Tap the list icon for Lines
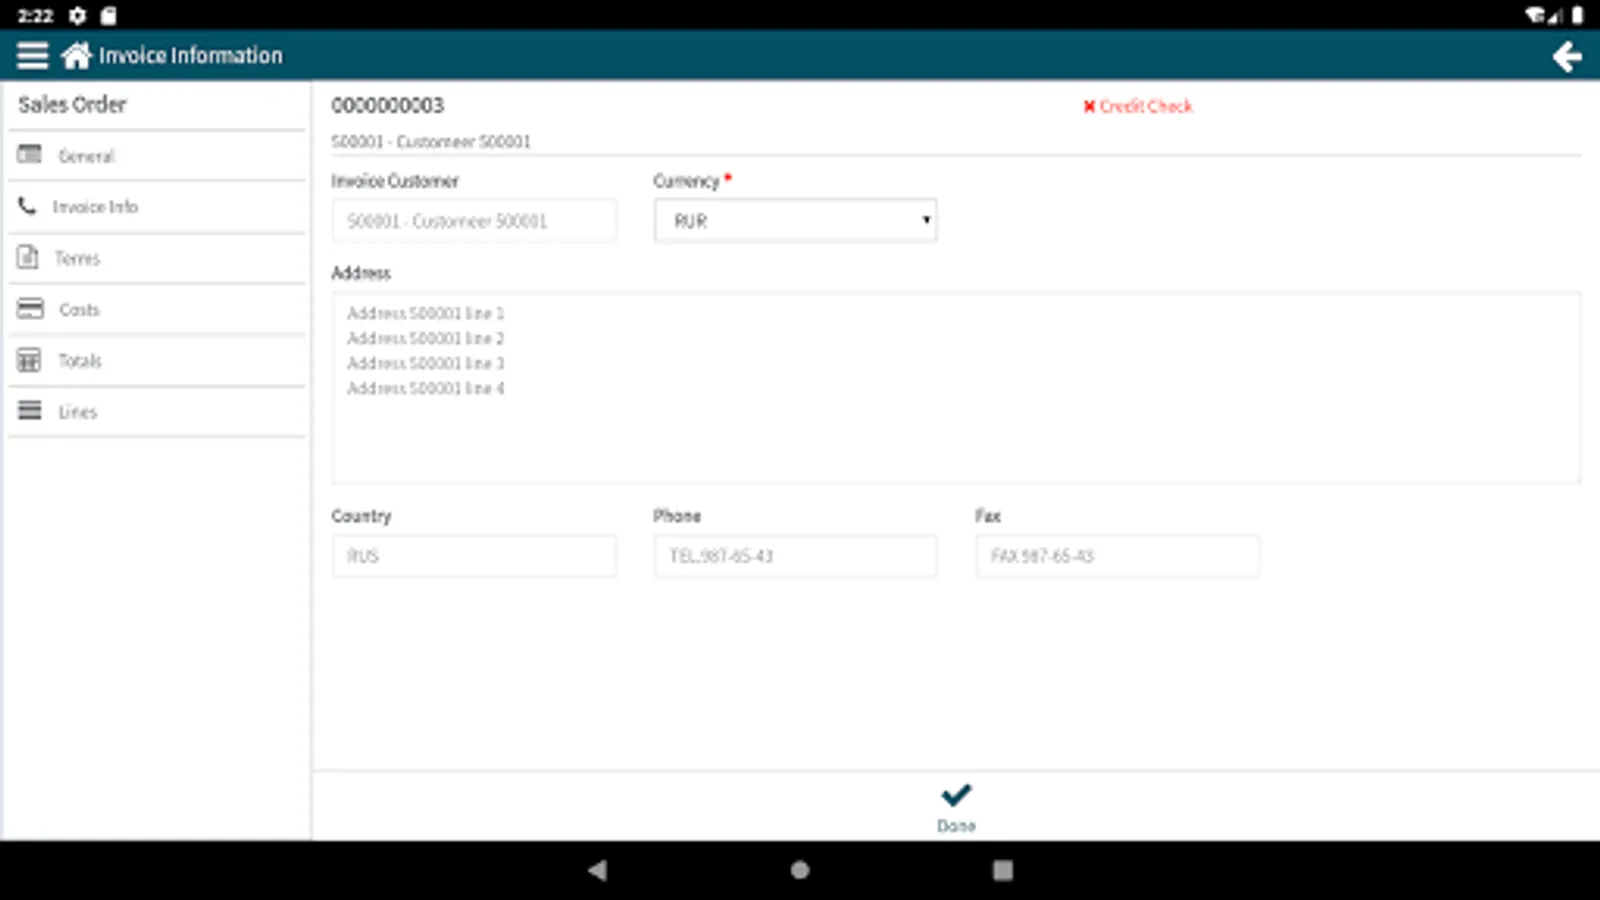 [30, 411]
